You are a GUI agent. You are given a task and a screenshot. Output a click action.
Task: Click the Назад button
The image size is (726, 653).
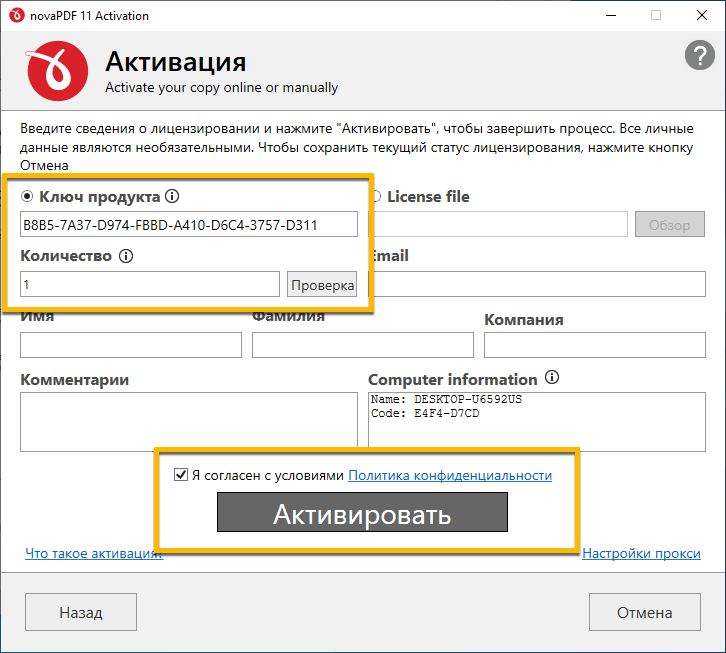(81, 612)
